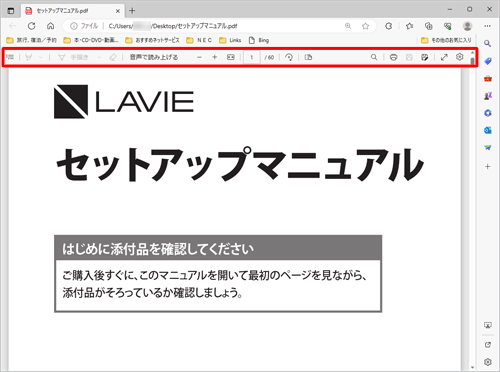Click the Save As PDF icon
Viewport: 500px width, 372px height.
424,57
